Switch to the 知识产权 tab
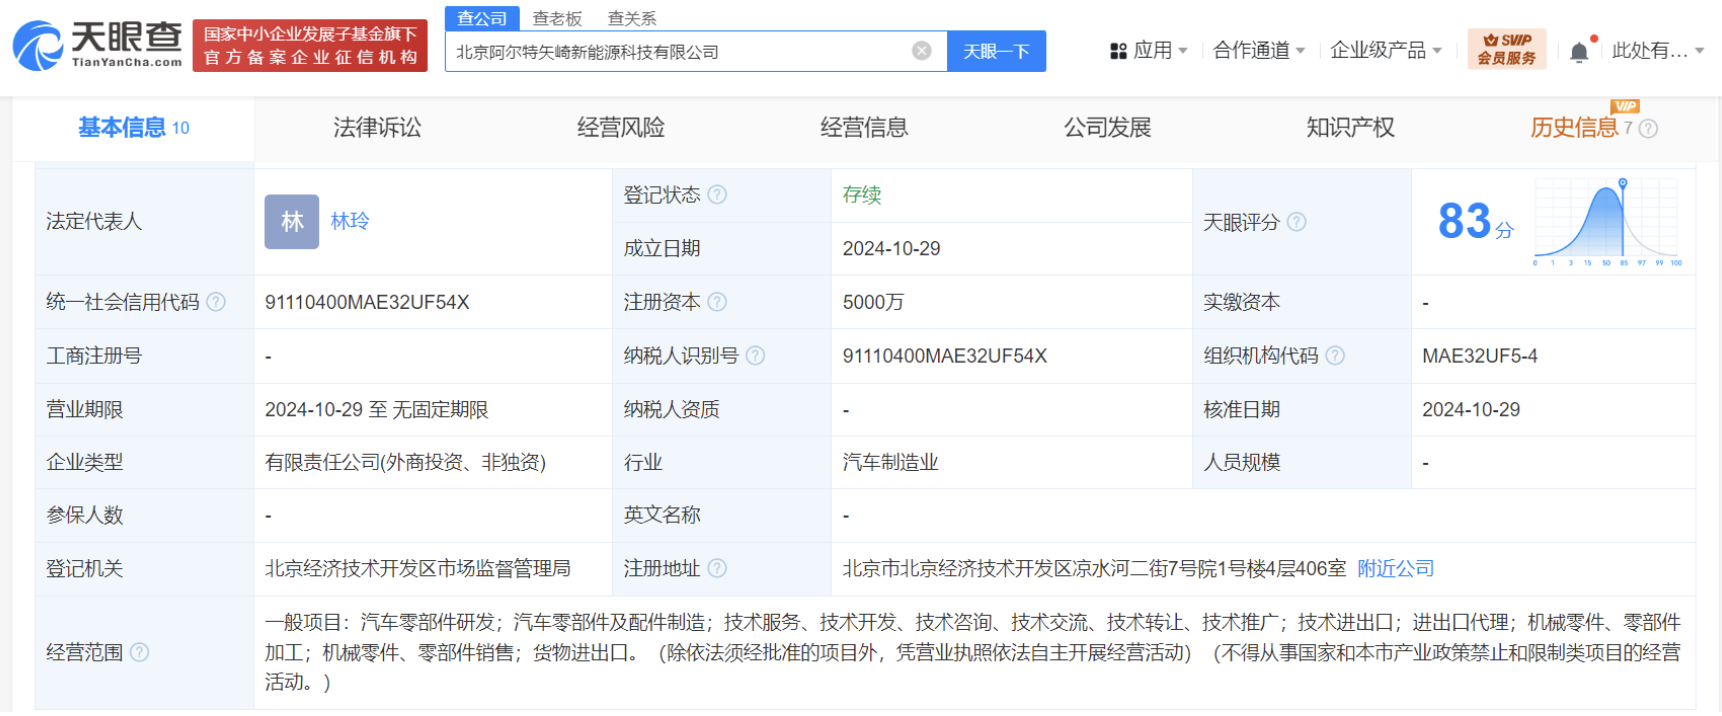Image resolution: width=1722 pixels, height=716 pixels. pos(1350,128)
